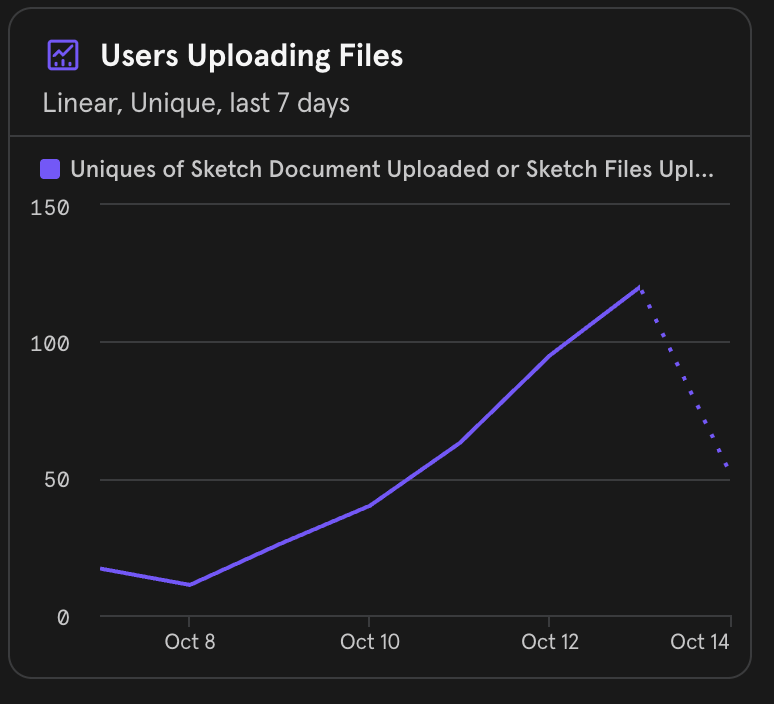774x704 pixels.
Task: Click the Oct 12 x-axis label
Action: point(551,642)
